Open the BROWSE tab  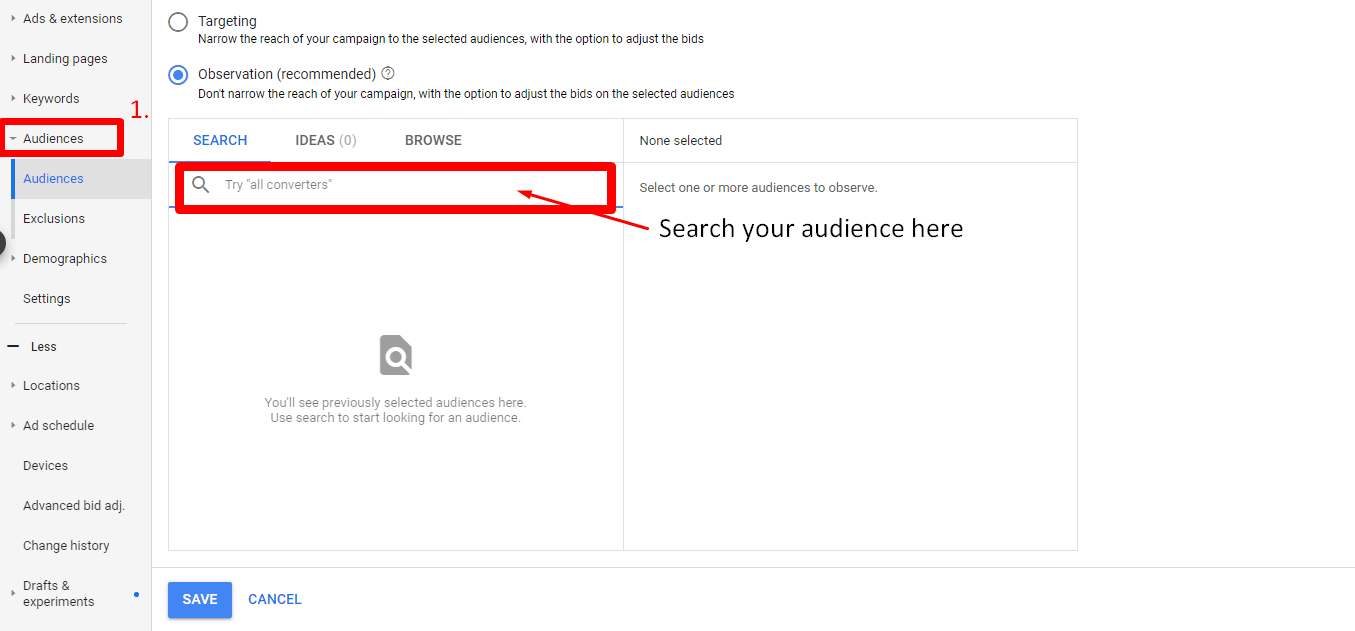click(x=433, y=140)
